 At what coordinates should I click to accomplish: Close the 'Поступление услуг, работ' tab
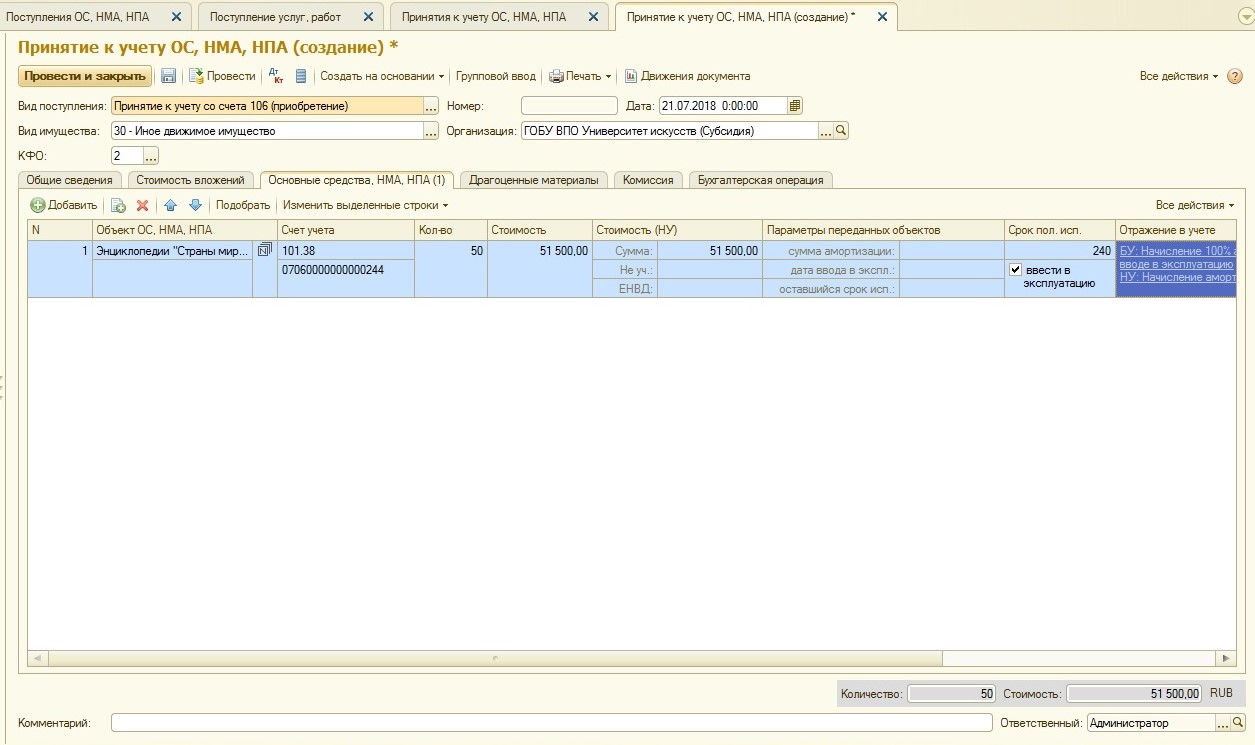tap(368, 17)
